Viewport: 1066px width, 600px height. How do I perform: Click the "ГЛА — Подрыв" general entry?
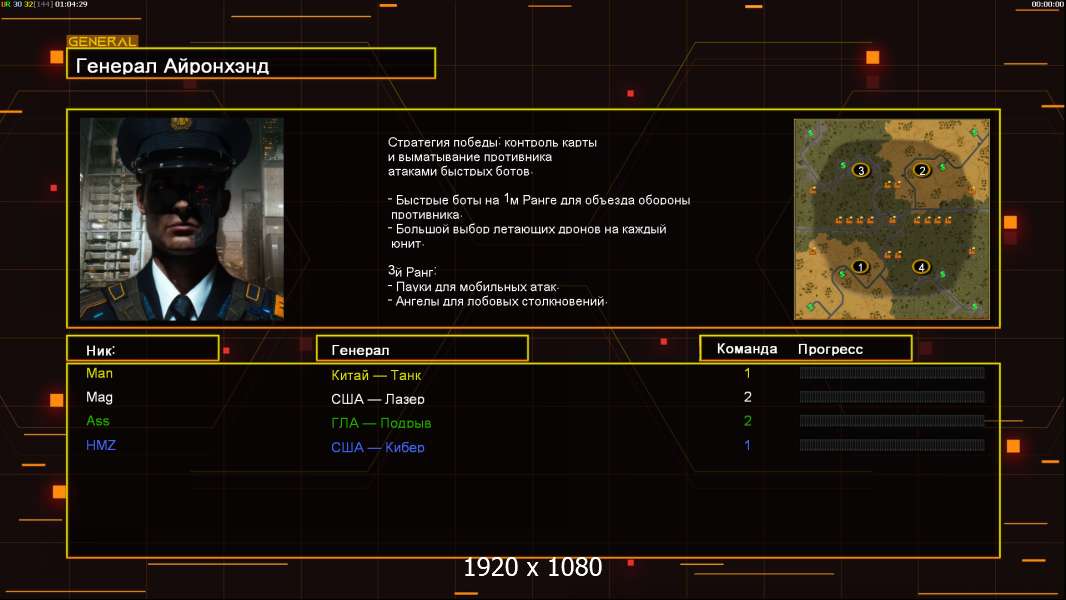(x=381, y=423)
